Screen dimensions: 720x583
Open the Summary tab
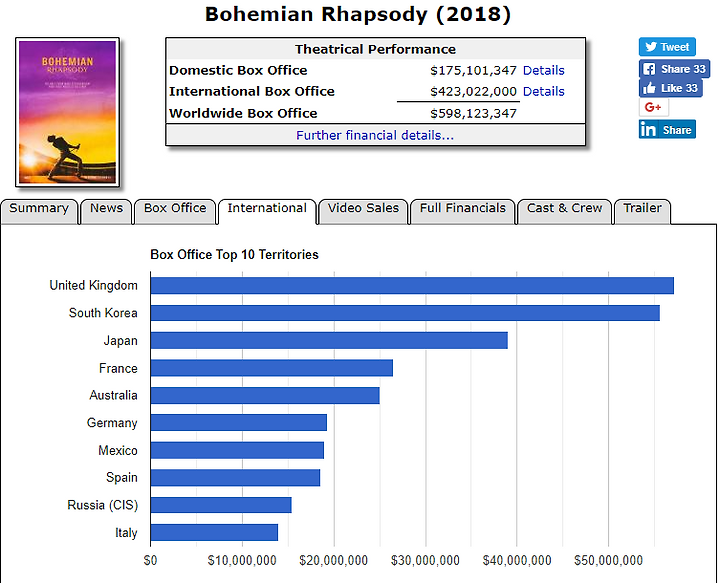click(x=39, y=209)
